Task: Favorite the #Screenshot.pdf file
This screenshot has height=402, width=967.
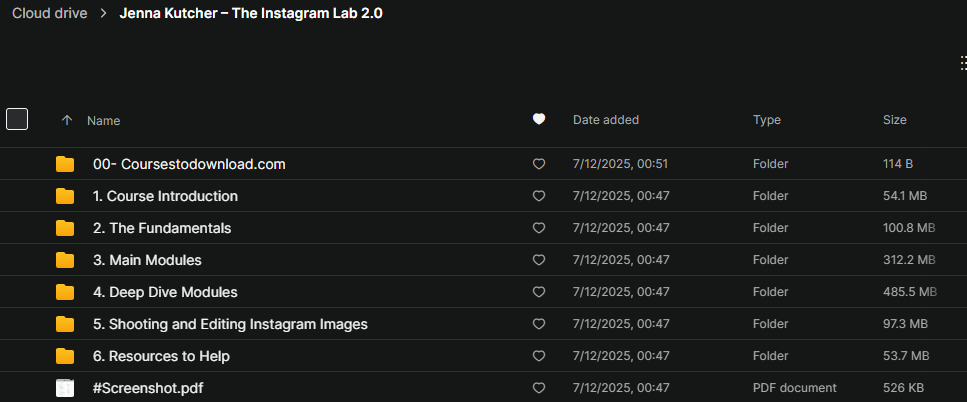Action: click(539, 388)
